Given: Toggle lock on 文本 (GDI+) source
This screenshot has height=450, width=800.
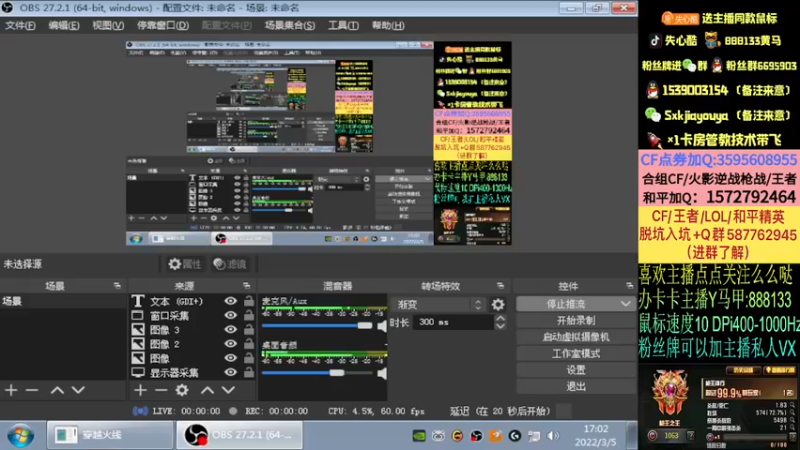Looking at the screenshot, I should click(x=248, y=301).
